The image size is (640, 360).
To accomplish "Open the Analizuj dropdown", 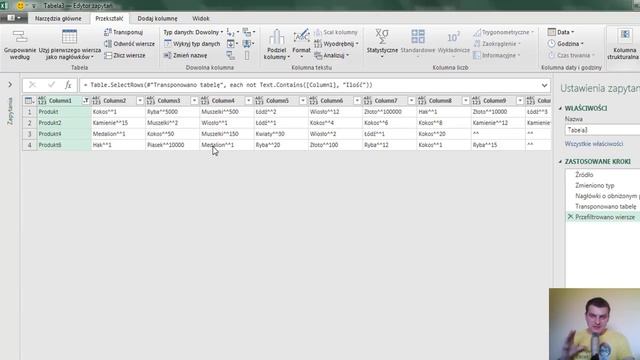I will pyautogui.click(x=332, y=55).
